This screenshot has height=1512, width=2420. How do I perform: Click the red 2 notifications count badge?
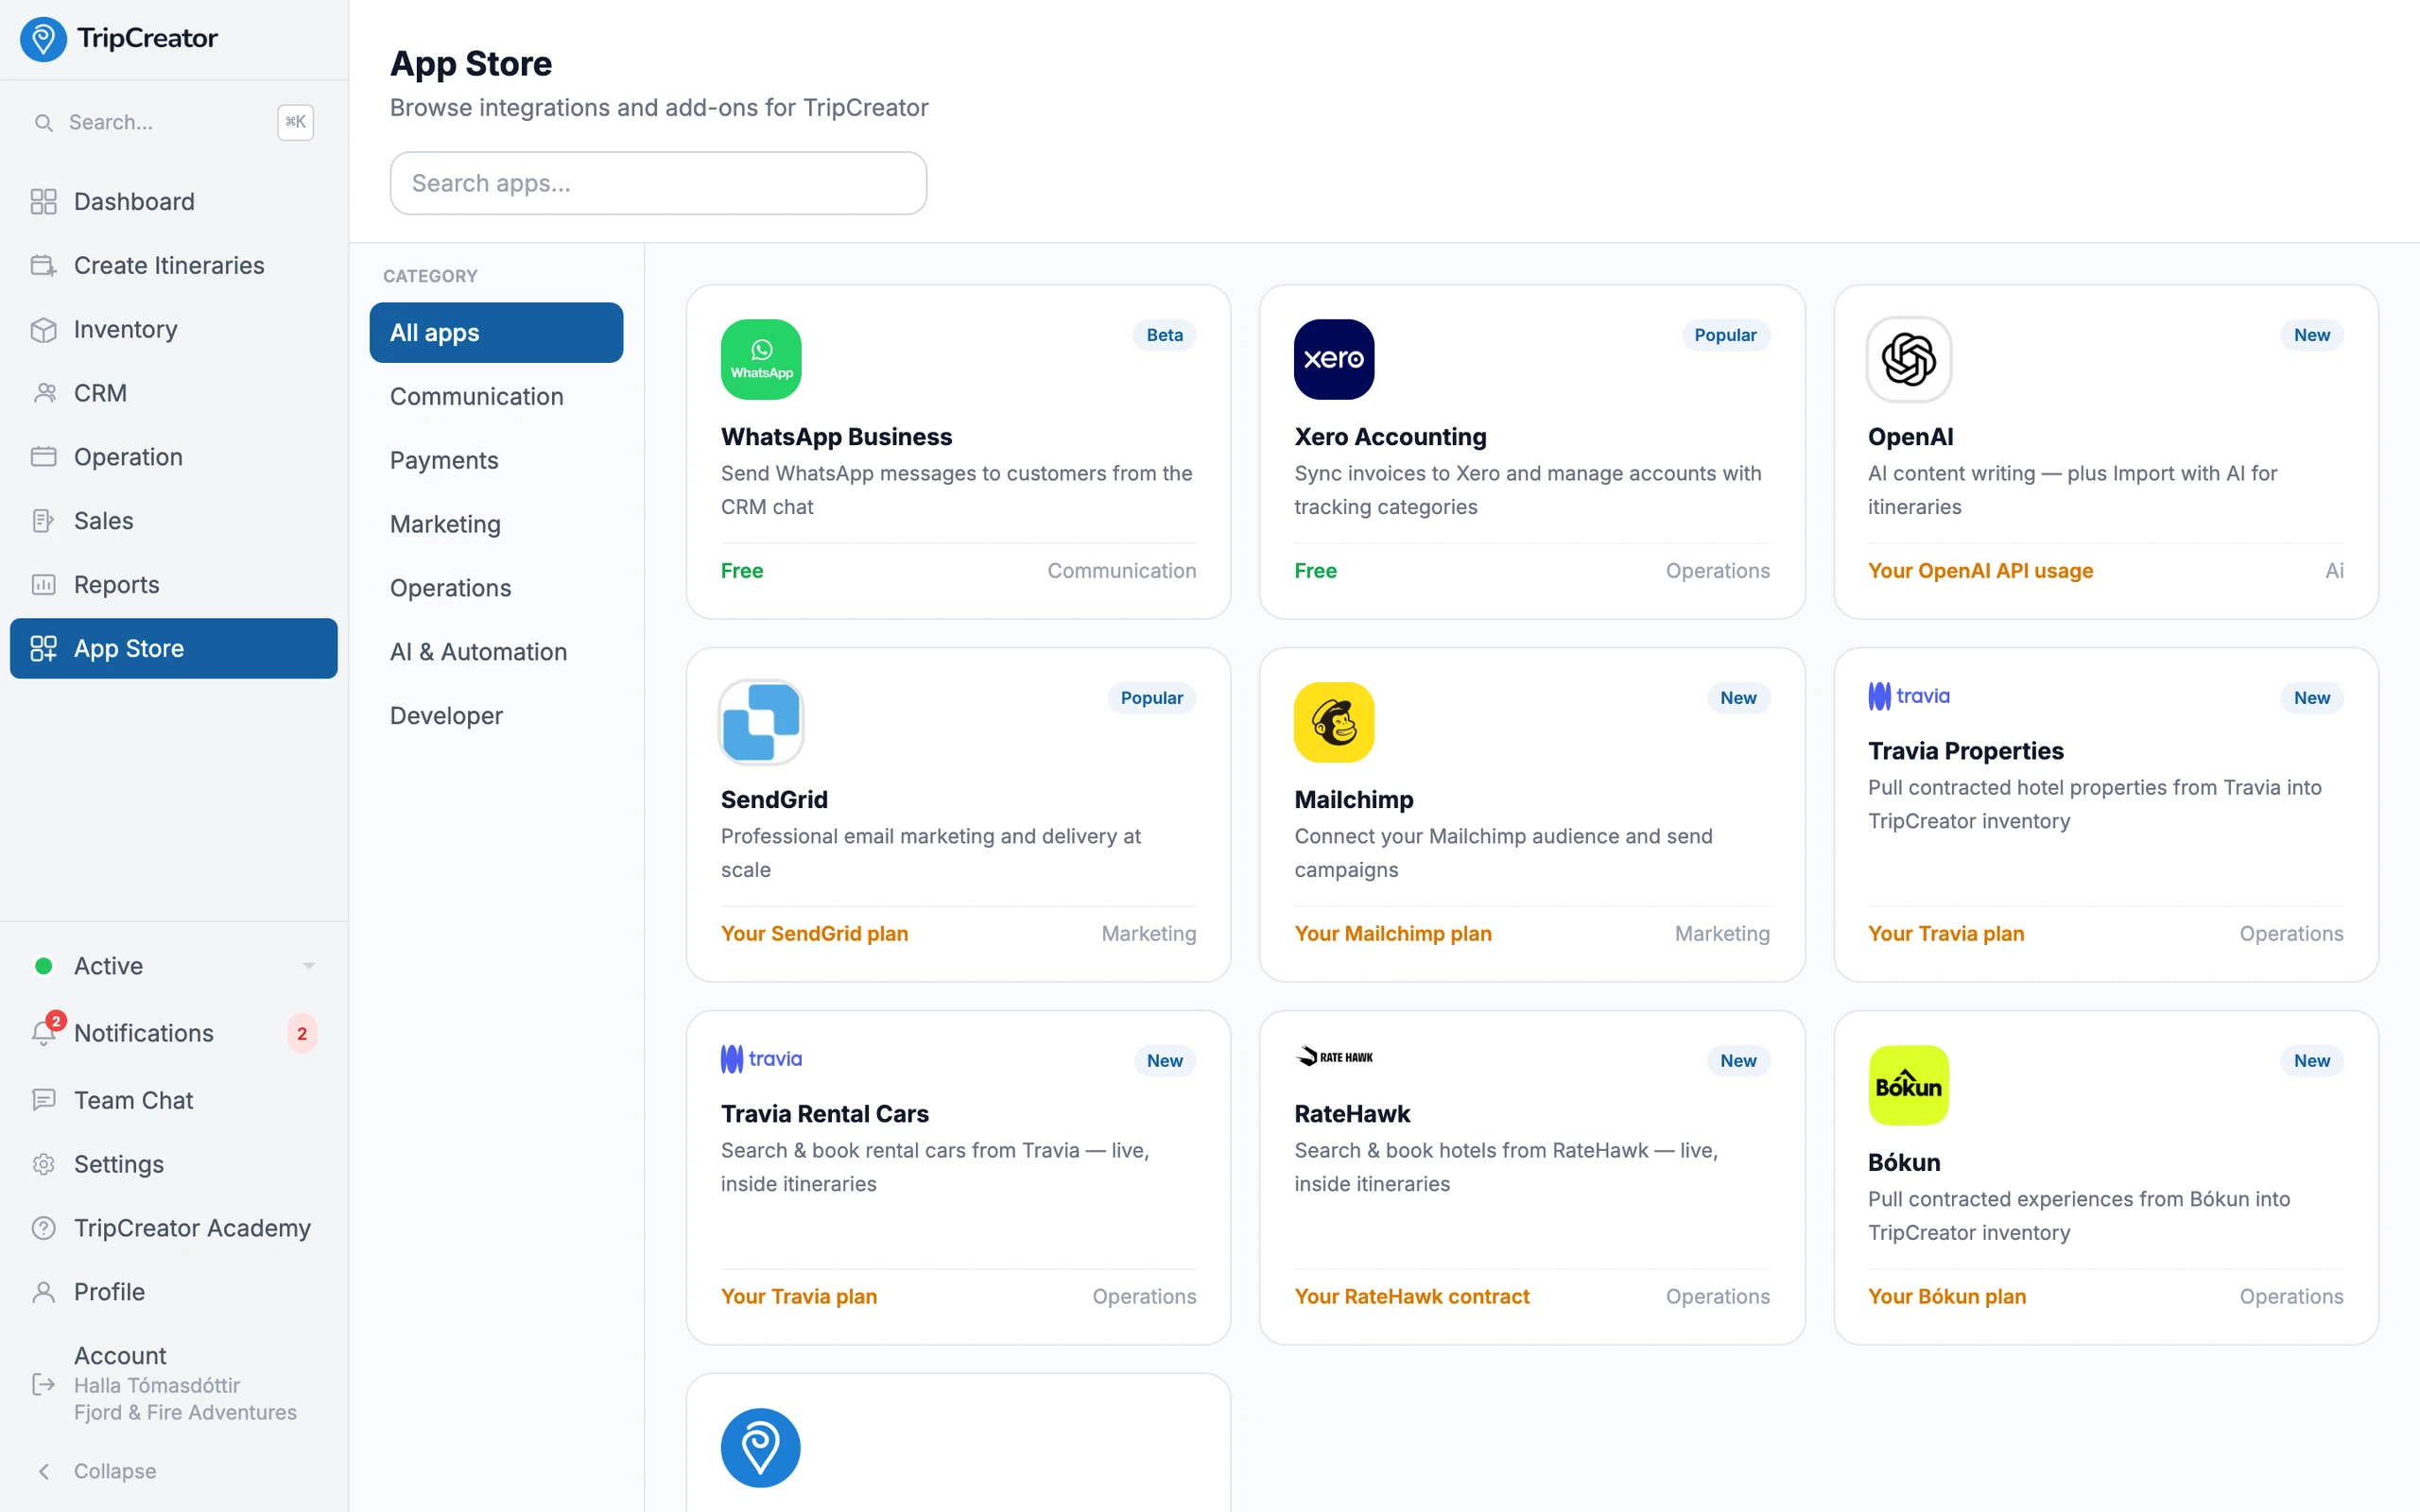302,1033
